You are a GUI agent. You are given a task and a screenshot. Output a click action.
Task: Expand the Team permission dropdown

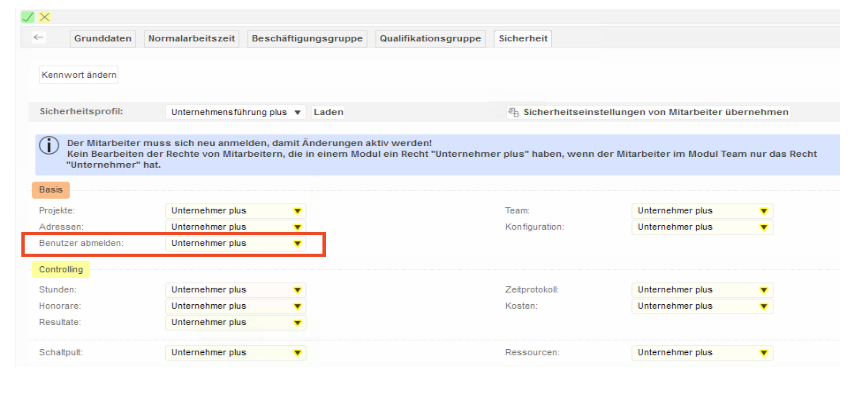coord(702,211)
